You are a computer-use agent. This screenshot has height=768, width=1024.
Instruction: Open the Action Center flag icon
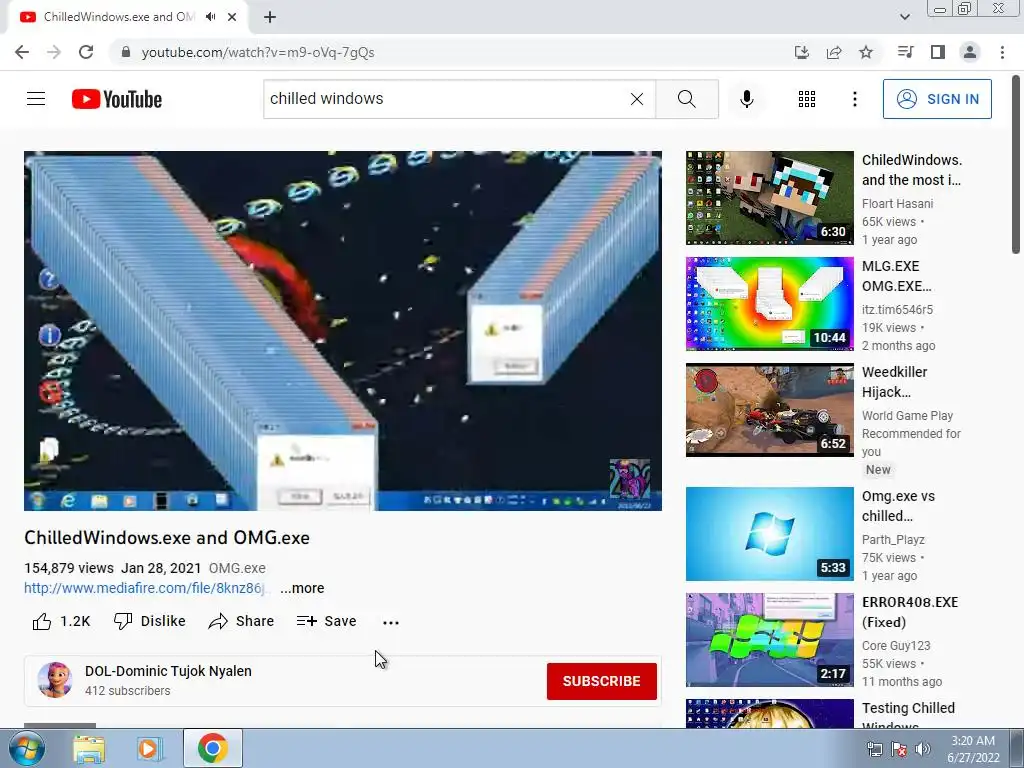click(899, 749)
